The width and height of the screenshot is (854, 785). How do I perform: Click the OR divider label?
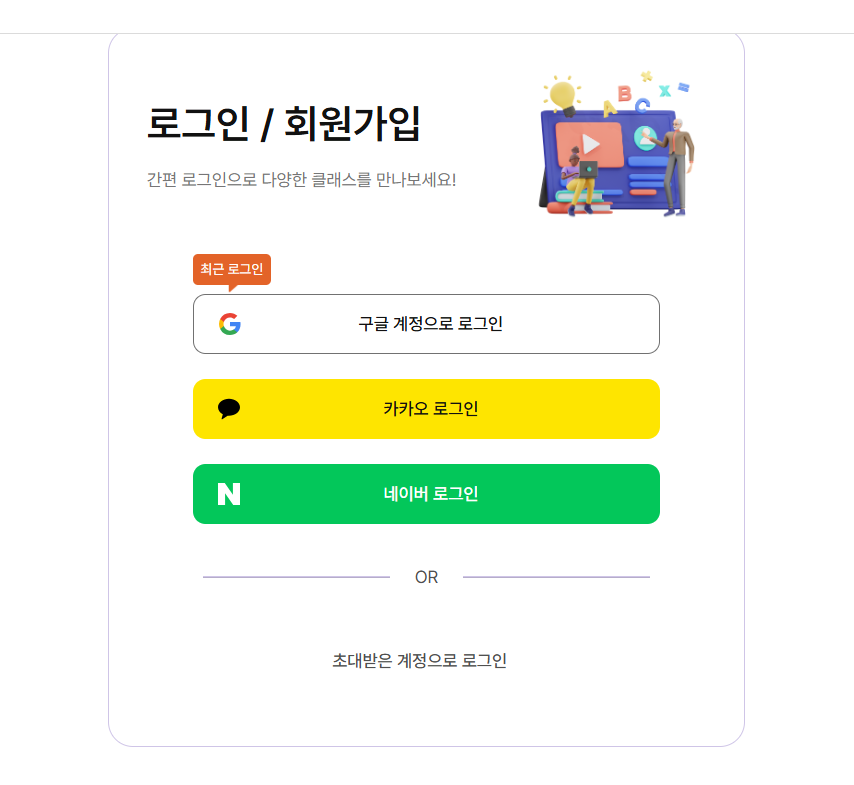426,577
